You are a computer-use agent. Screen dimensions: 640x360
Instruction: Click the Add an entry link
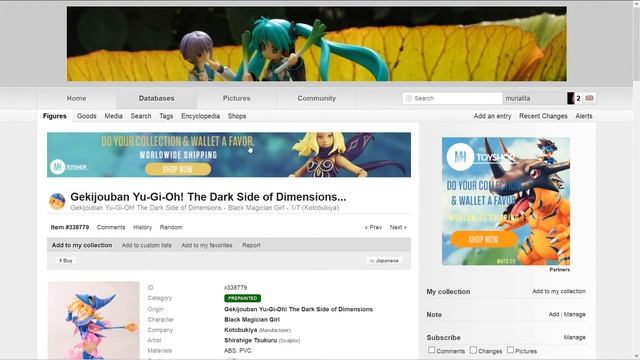pyautogui.click(x=492, y=116)
